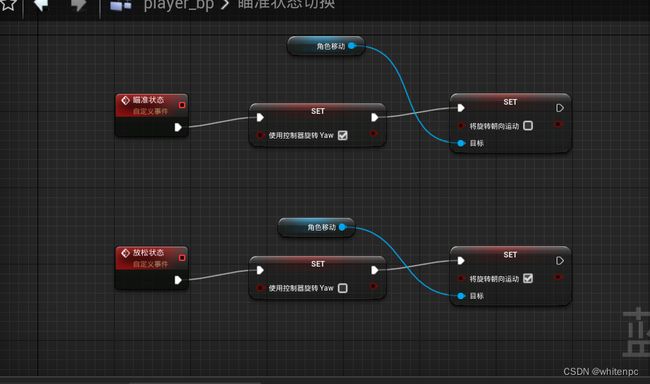Click the 瞄准状态切换 breadcrumb graph name
Viewport: 650px width, 384px height.
286,4
